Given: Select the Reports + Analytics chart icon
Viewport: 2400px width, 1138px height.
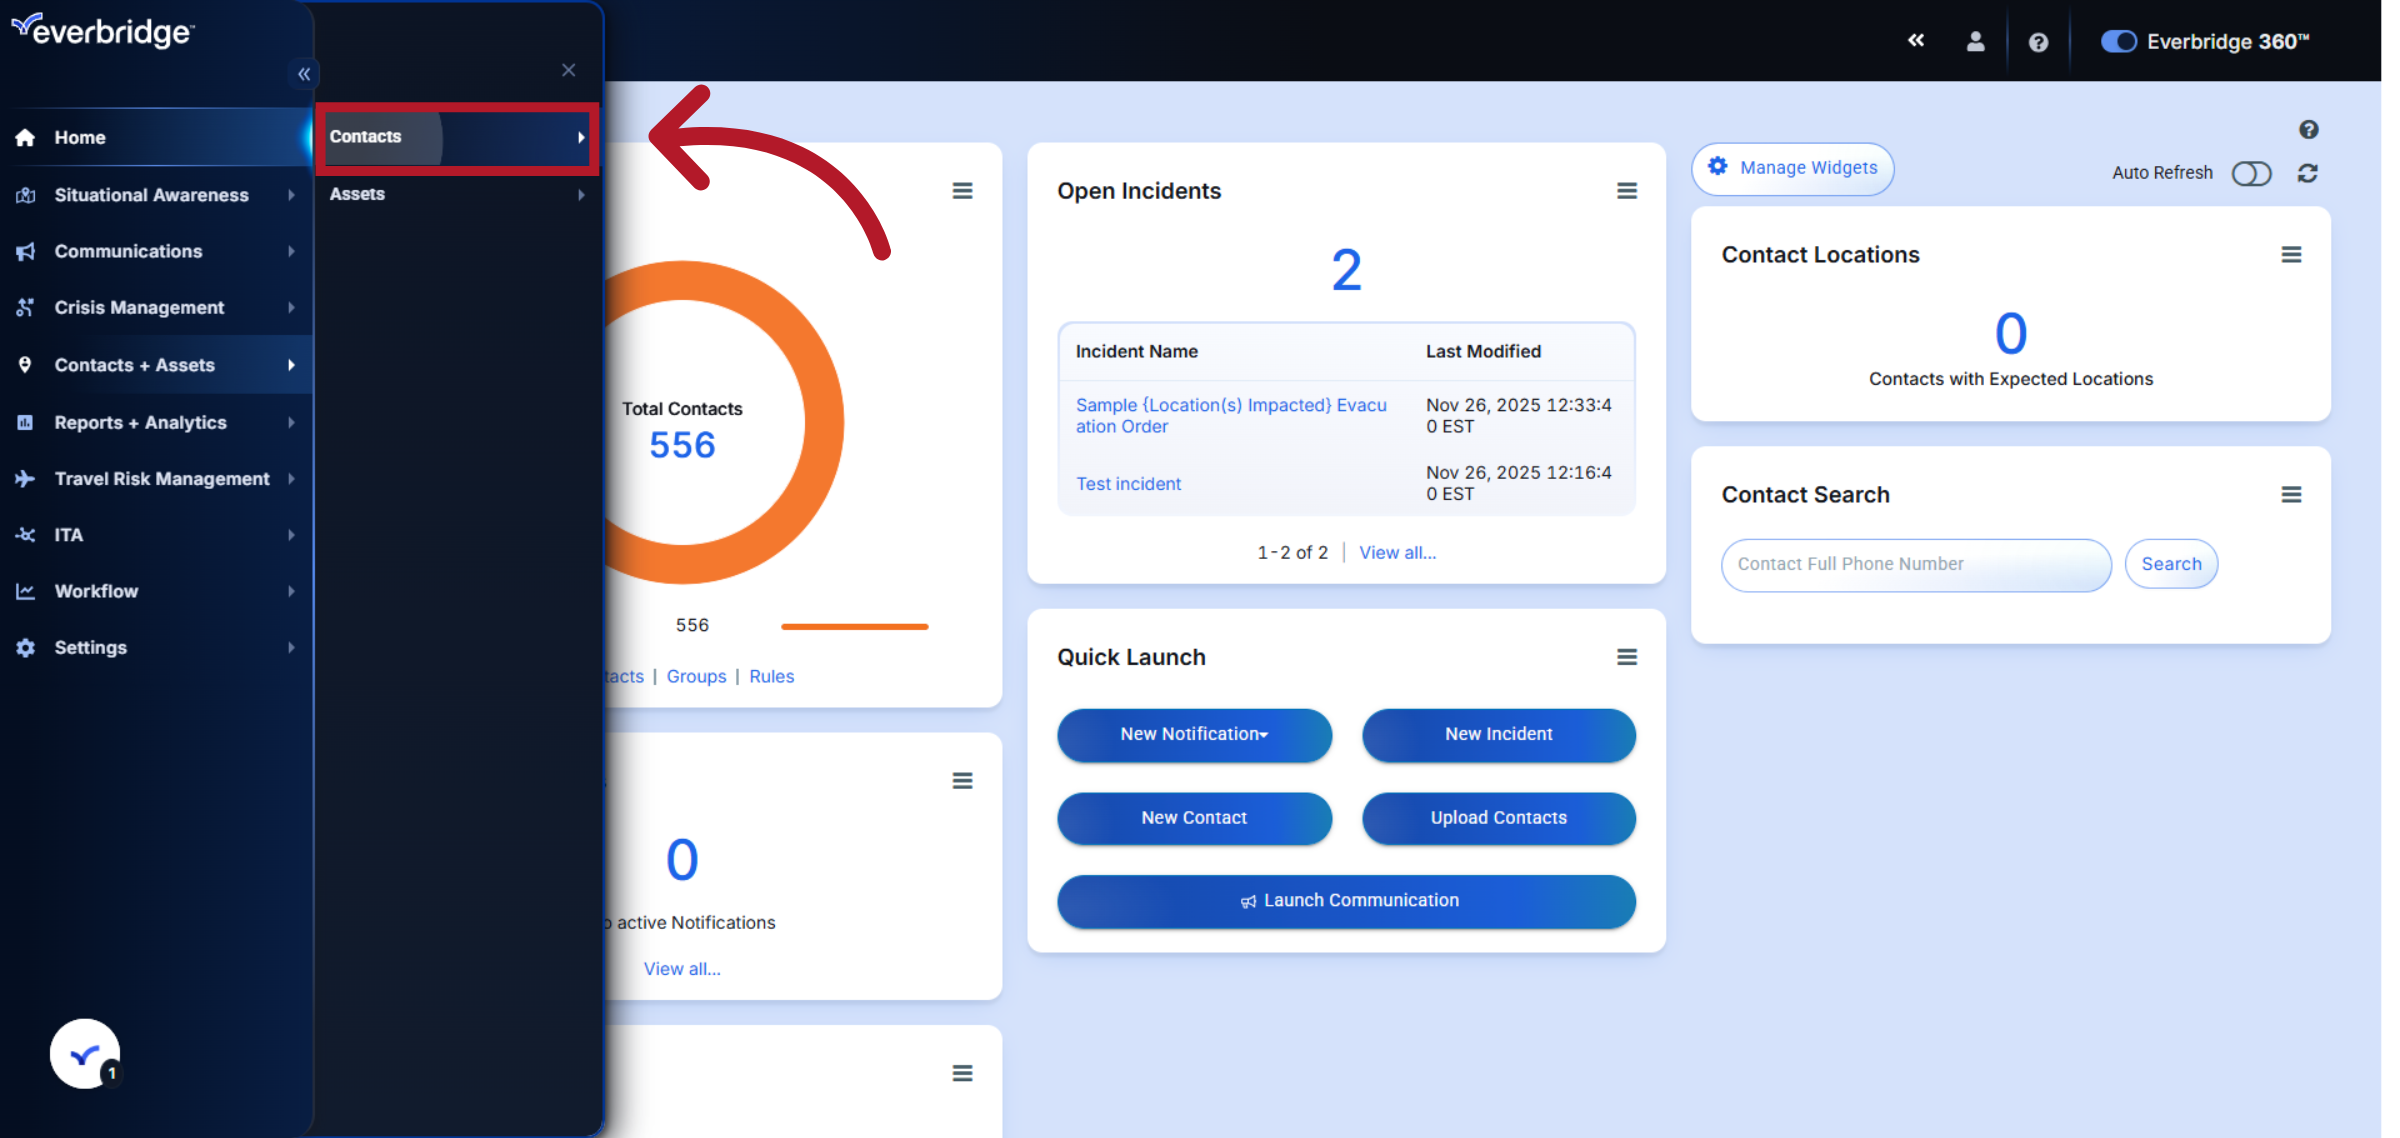Looking at the screenshot, I should point(26,422).
